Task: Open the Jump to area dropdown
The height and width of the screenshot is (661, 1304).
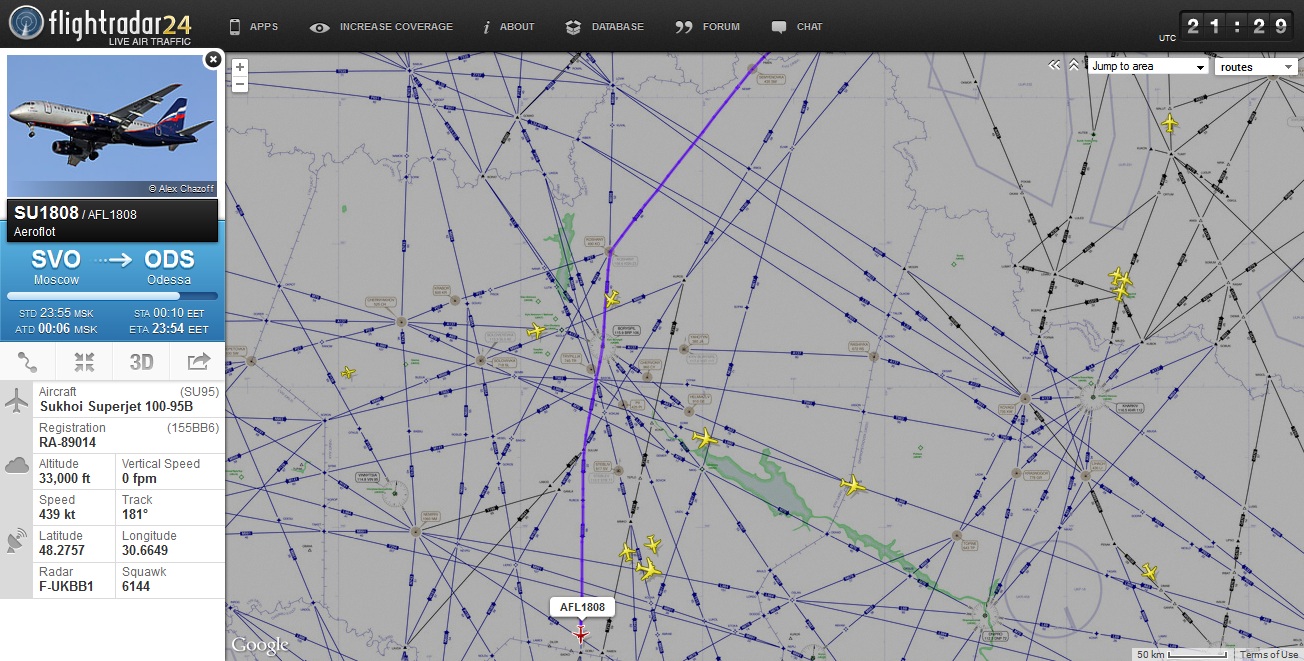Action: coord(1149,67)
